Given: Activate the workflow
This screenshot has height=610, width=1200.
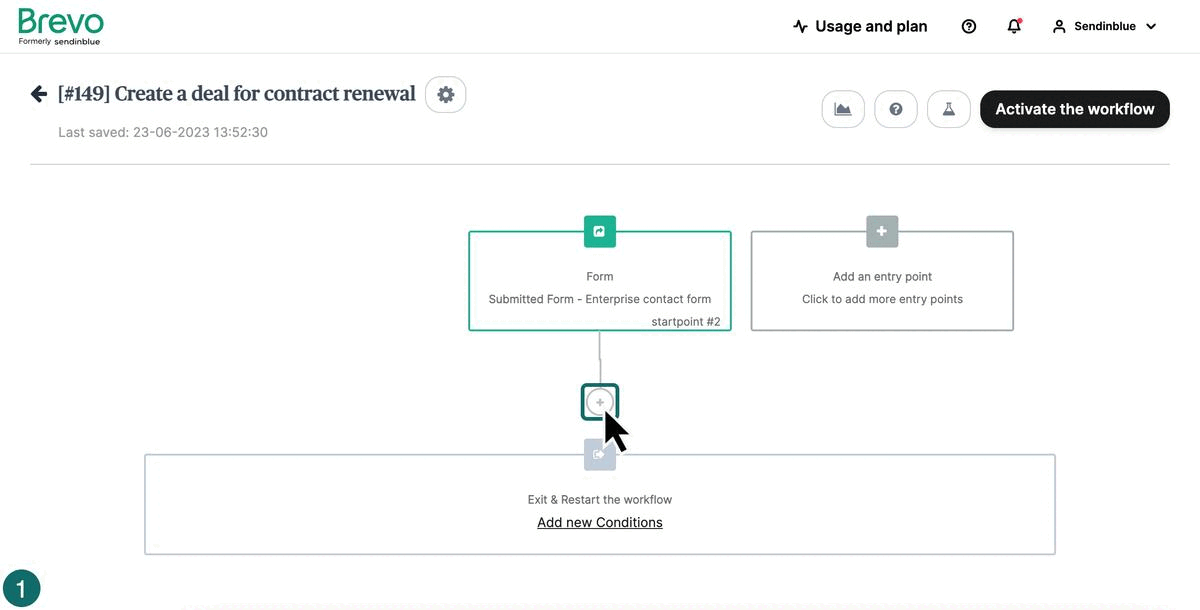Looking at the screenshot, I should (x=1074, y=108).
